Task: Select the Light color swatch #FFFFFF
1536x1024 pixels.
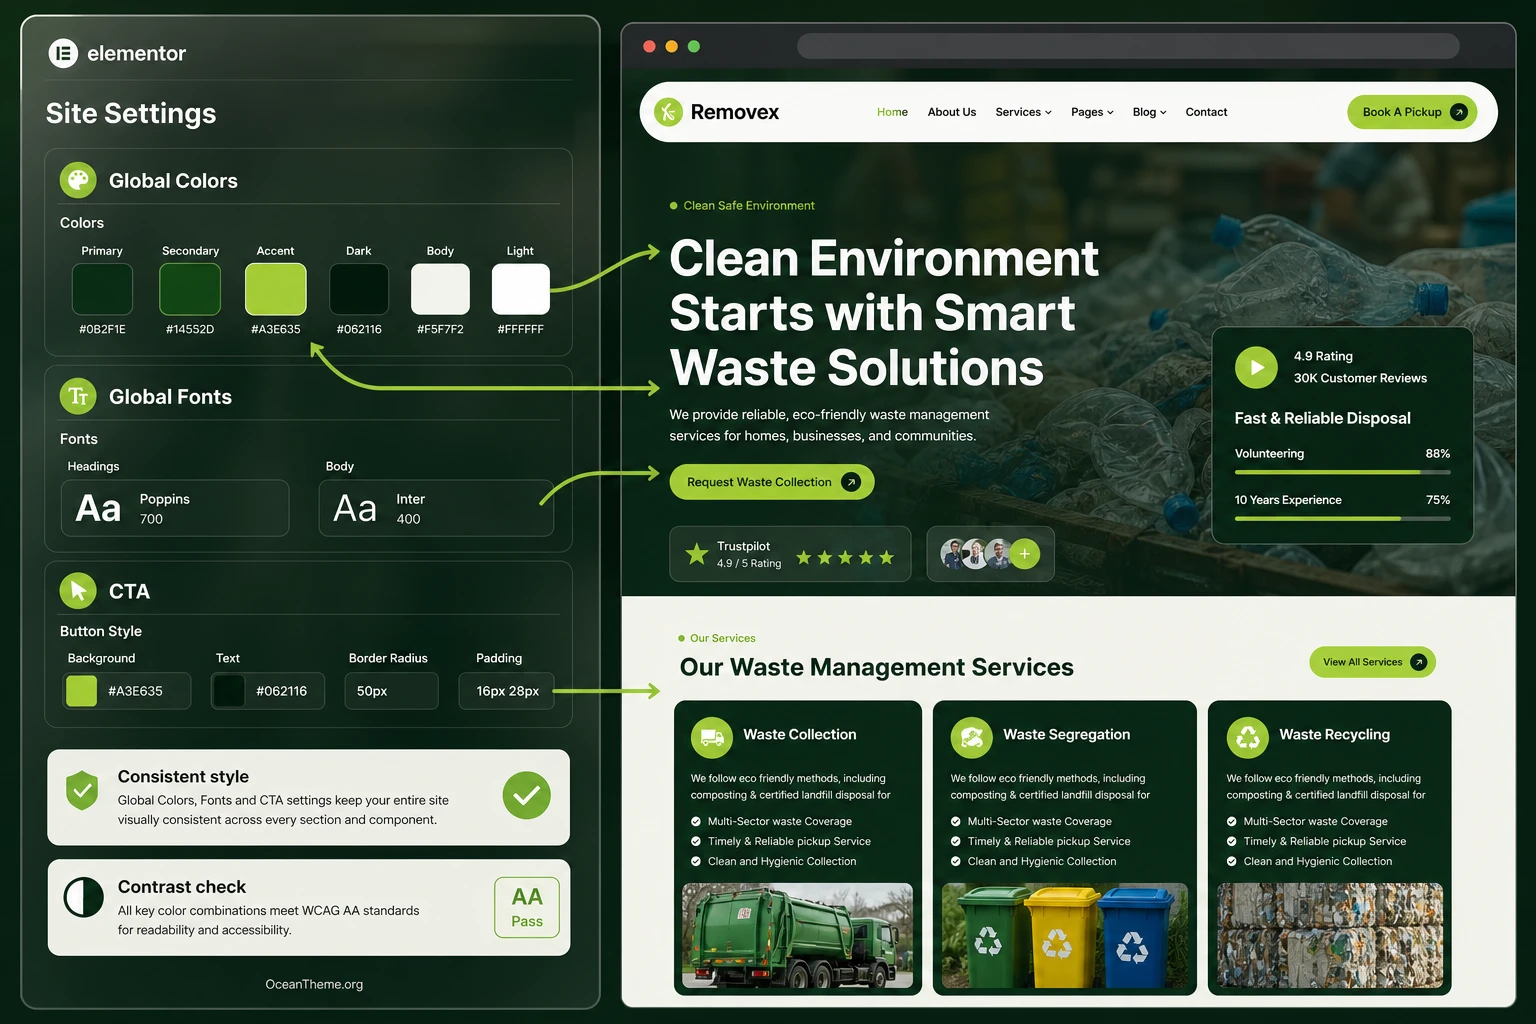Action: tap(521, 289)
